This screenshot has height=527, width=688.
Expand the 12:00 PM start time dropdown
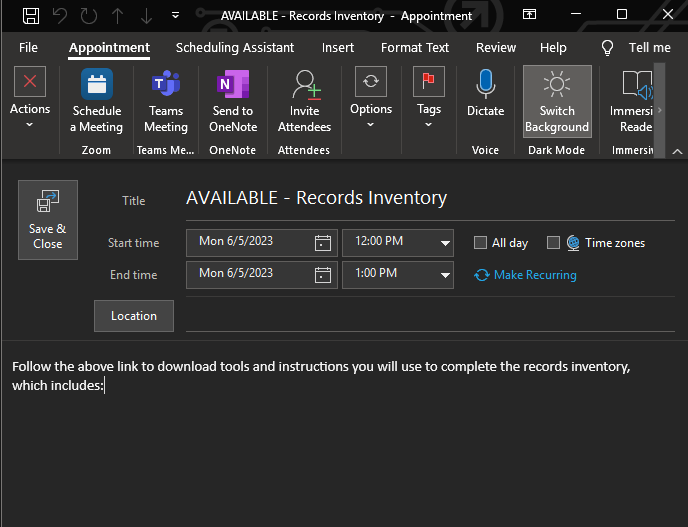click(445, 243)
